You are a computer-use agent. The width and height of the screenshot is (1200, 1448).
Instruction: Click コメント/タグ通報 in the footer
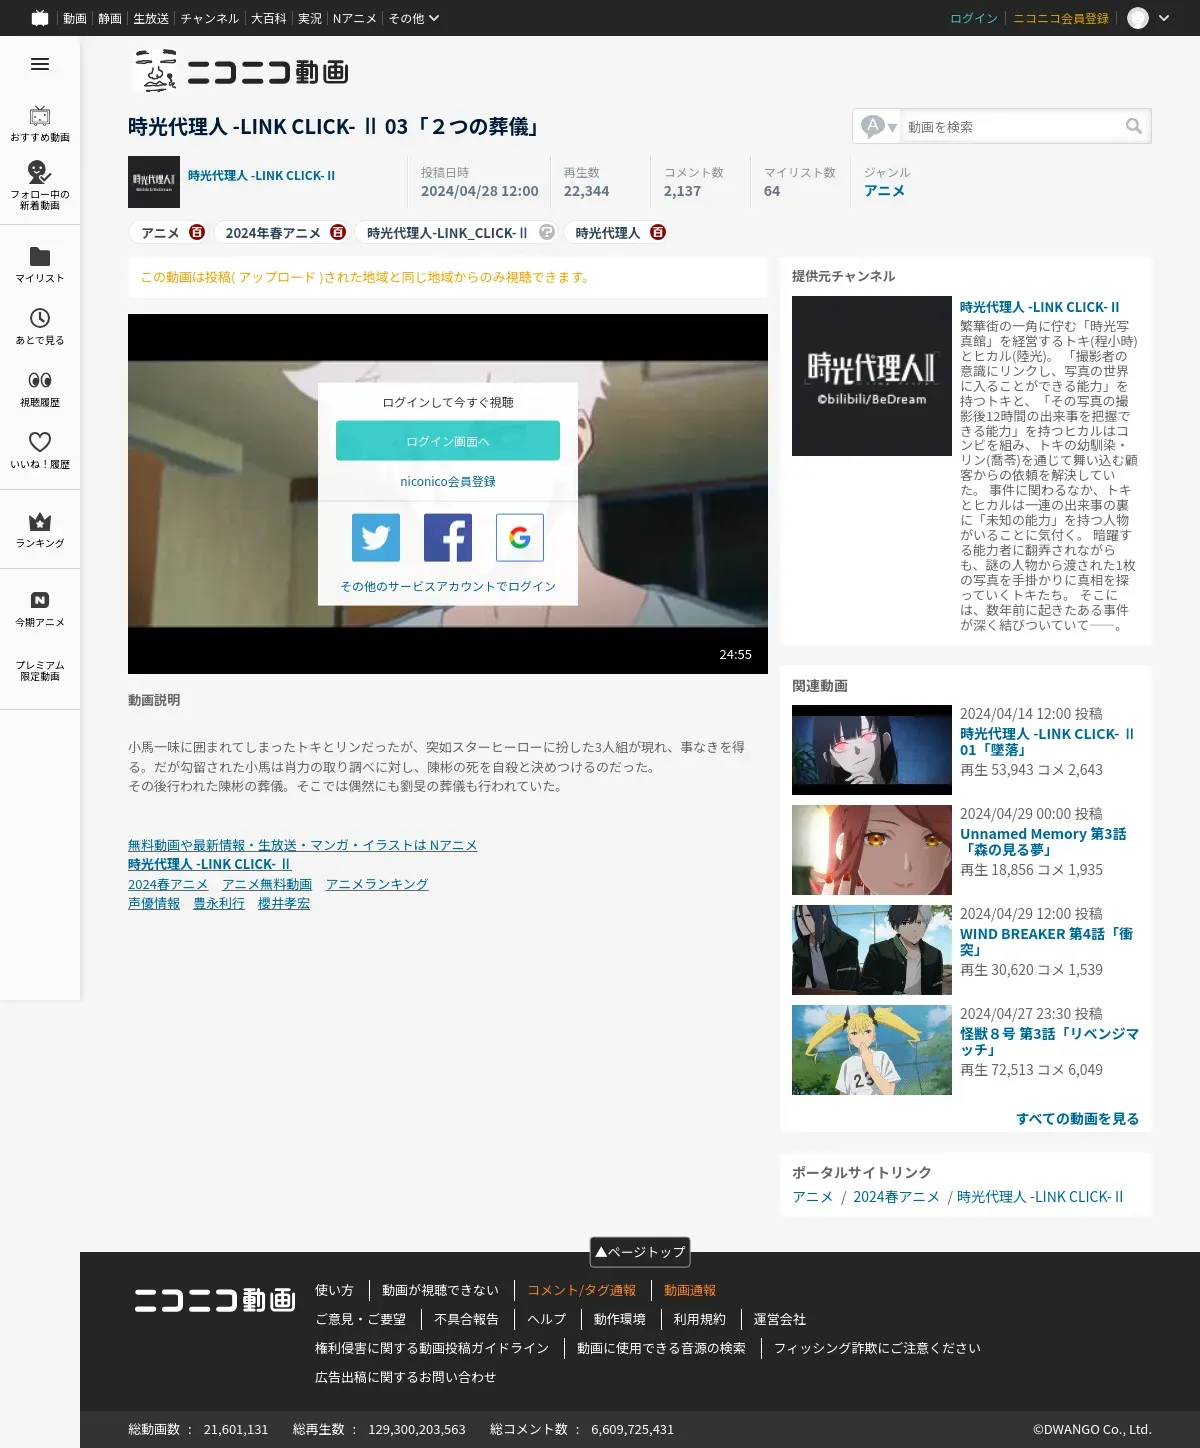pos(582,1290)
